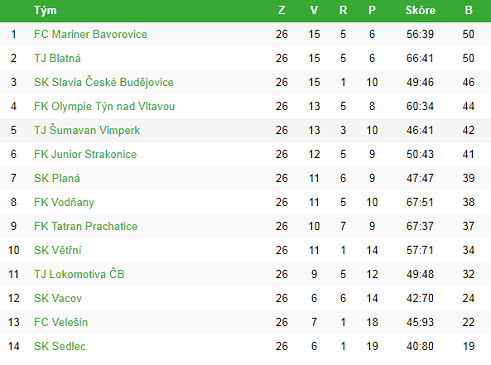Select SK Planá team link
The height and width of the screenshot is (365, 491).
tap(57, 178)
